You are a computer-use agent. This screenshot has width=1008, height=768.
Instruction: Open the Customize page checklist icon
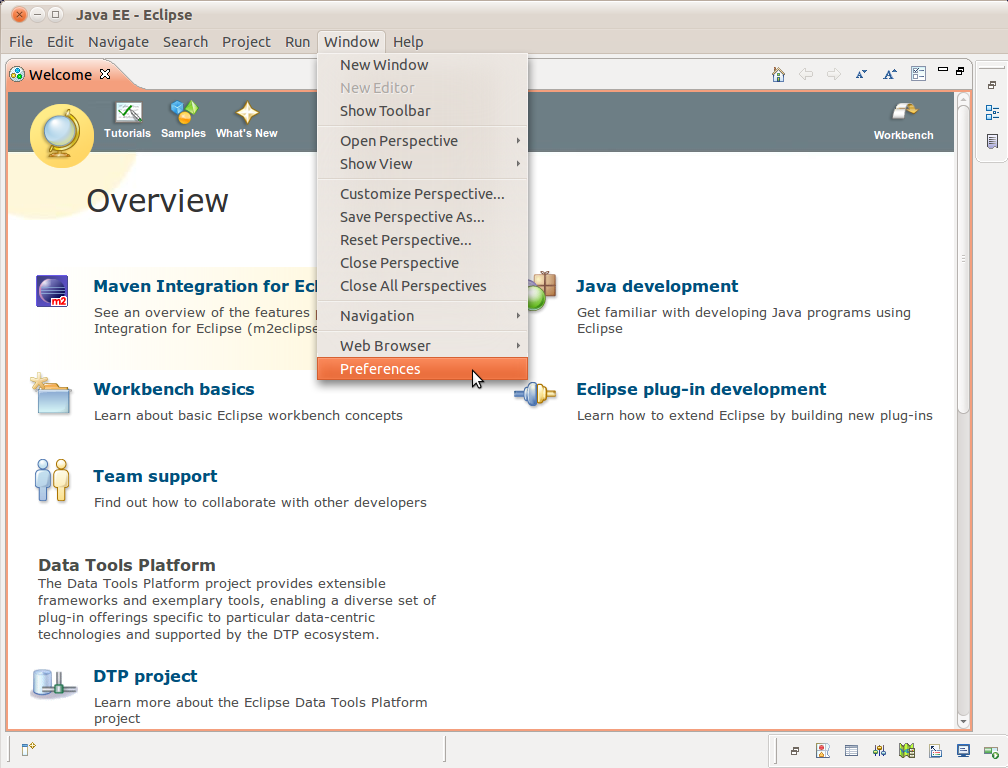(x=918, y=74)
